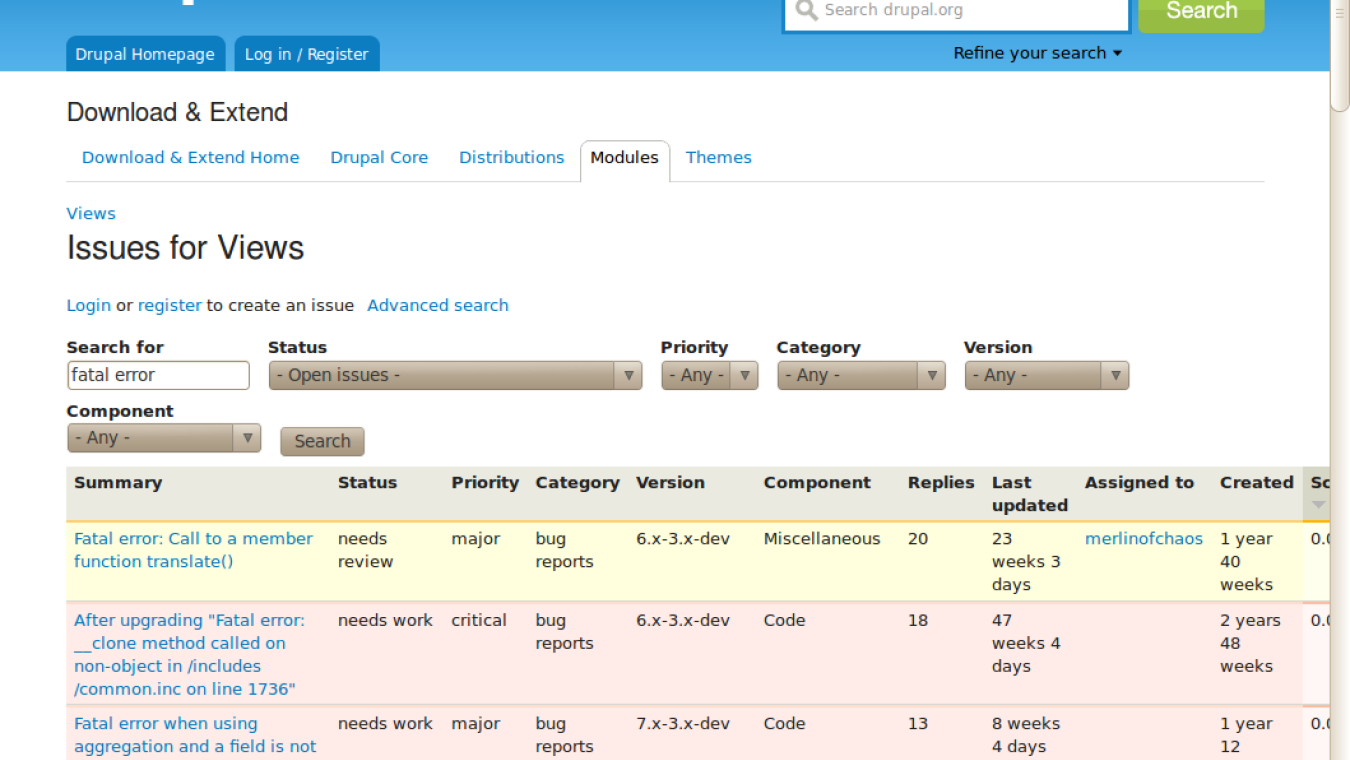Image resolution: width=1350 pixels, height=760 pixels.
Task: Click the 'needs review' status cell
Action: tap(367, 550)
